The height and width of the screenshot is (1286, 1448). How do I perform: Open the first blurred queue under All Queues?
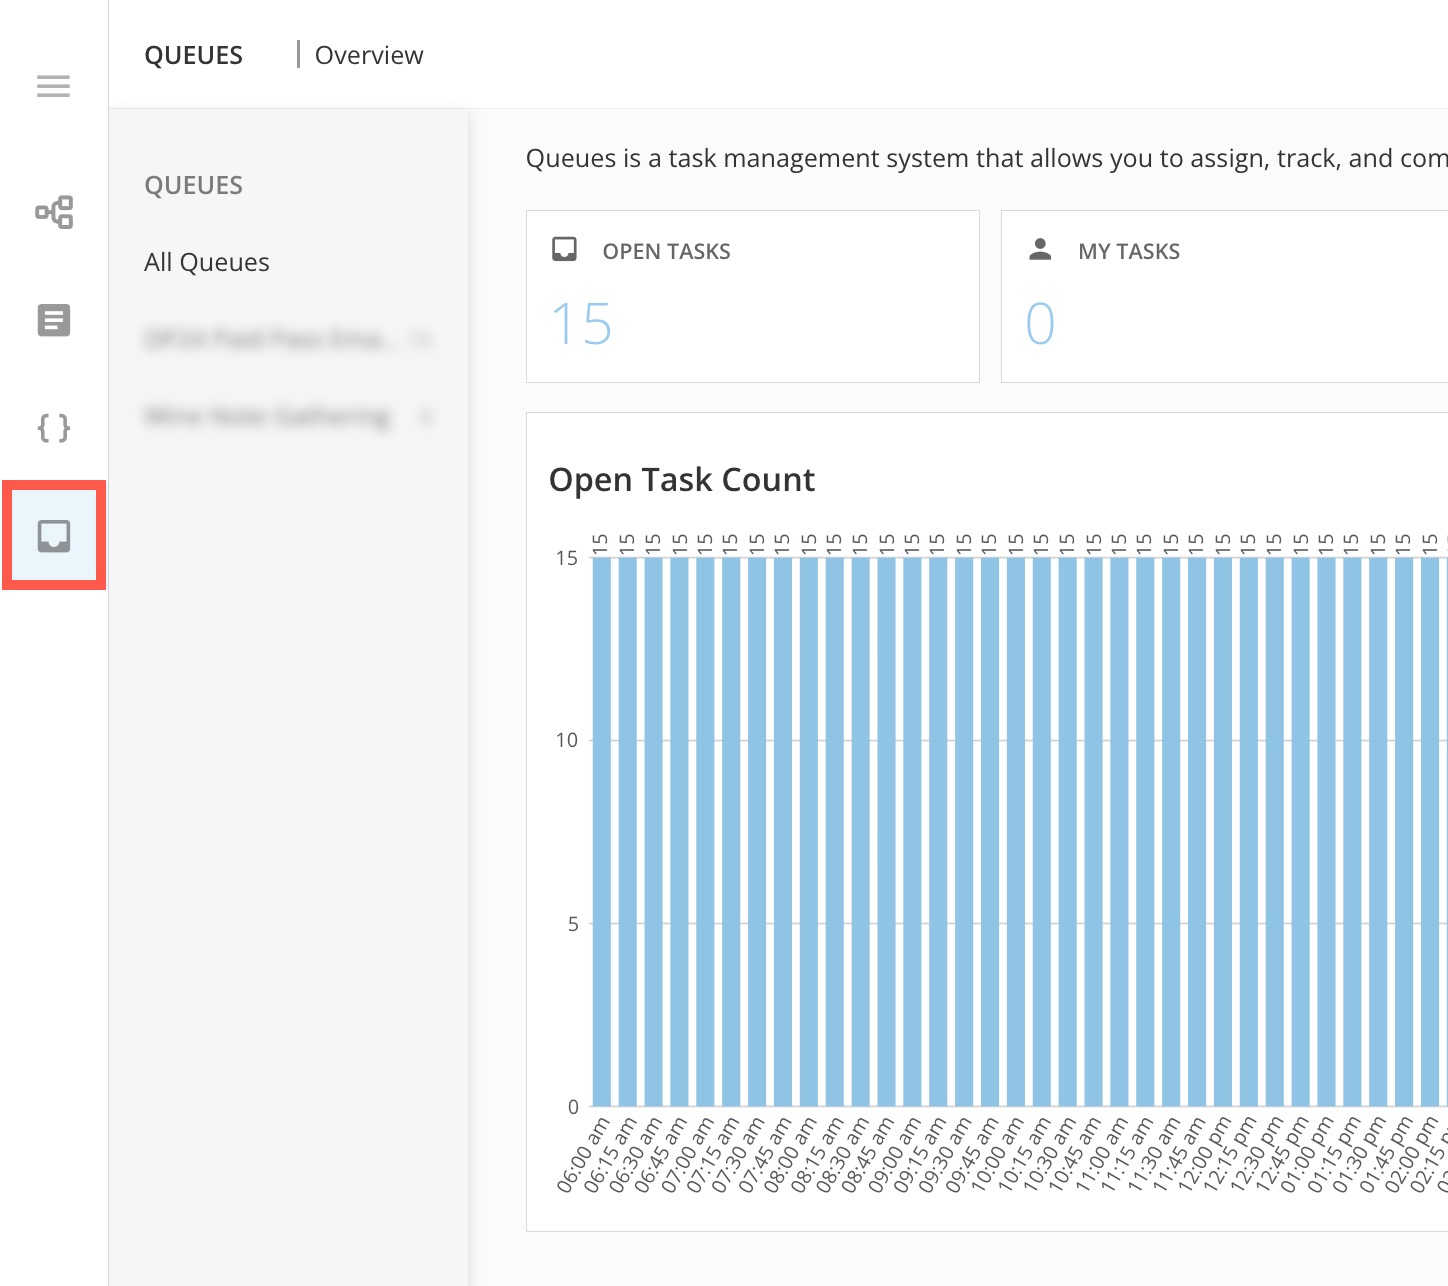[270, 340]
